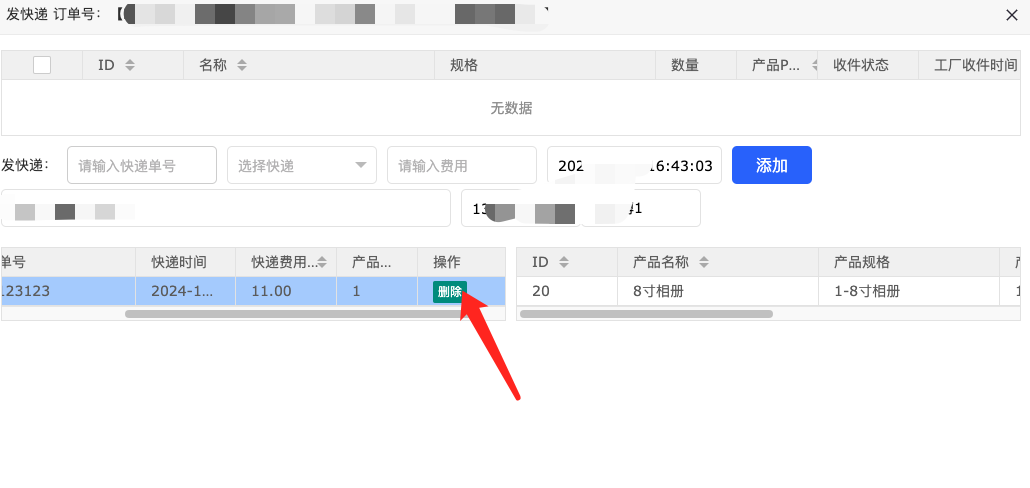Open the date time picker field
The image size is (1030, 488).
[634, 165]
